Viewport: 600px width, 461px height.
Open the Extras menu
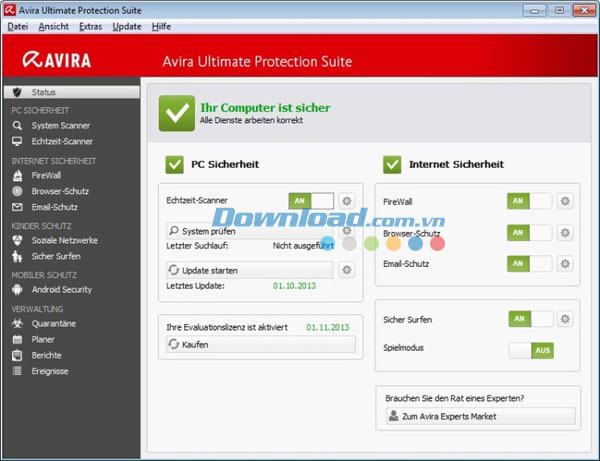click(x=91, y=26)
